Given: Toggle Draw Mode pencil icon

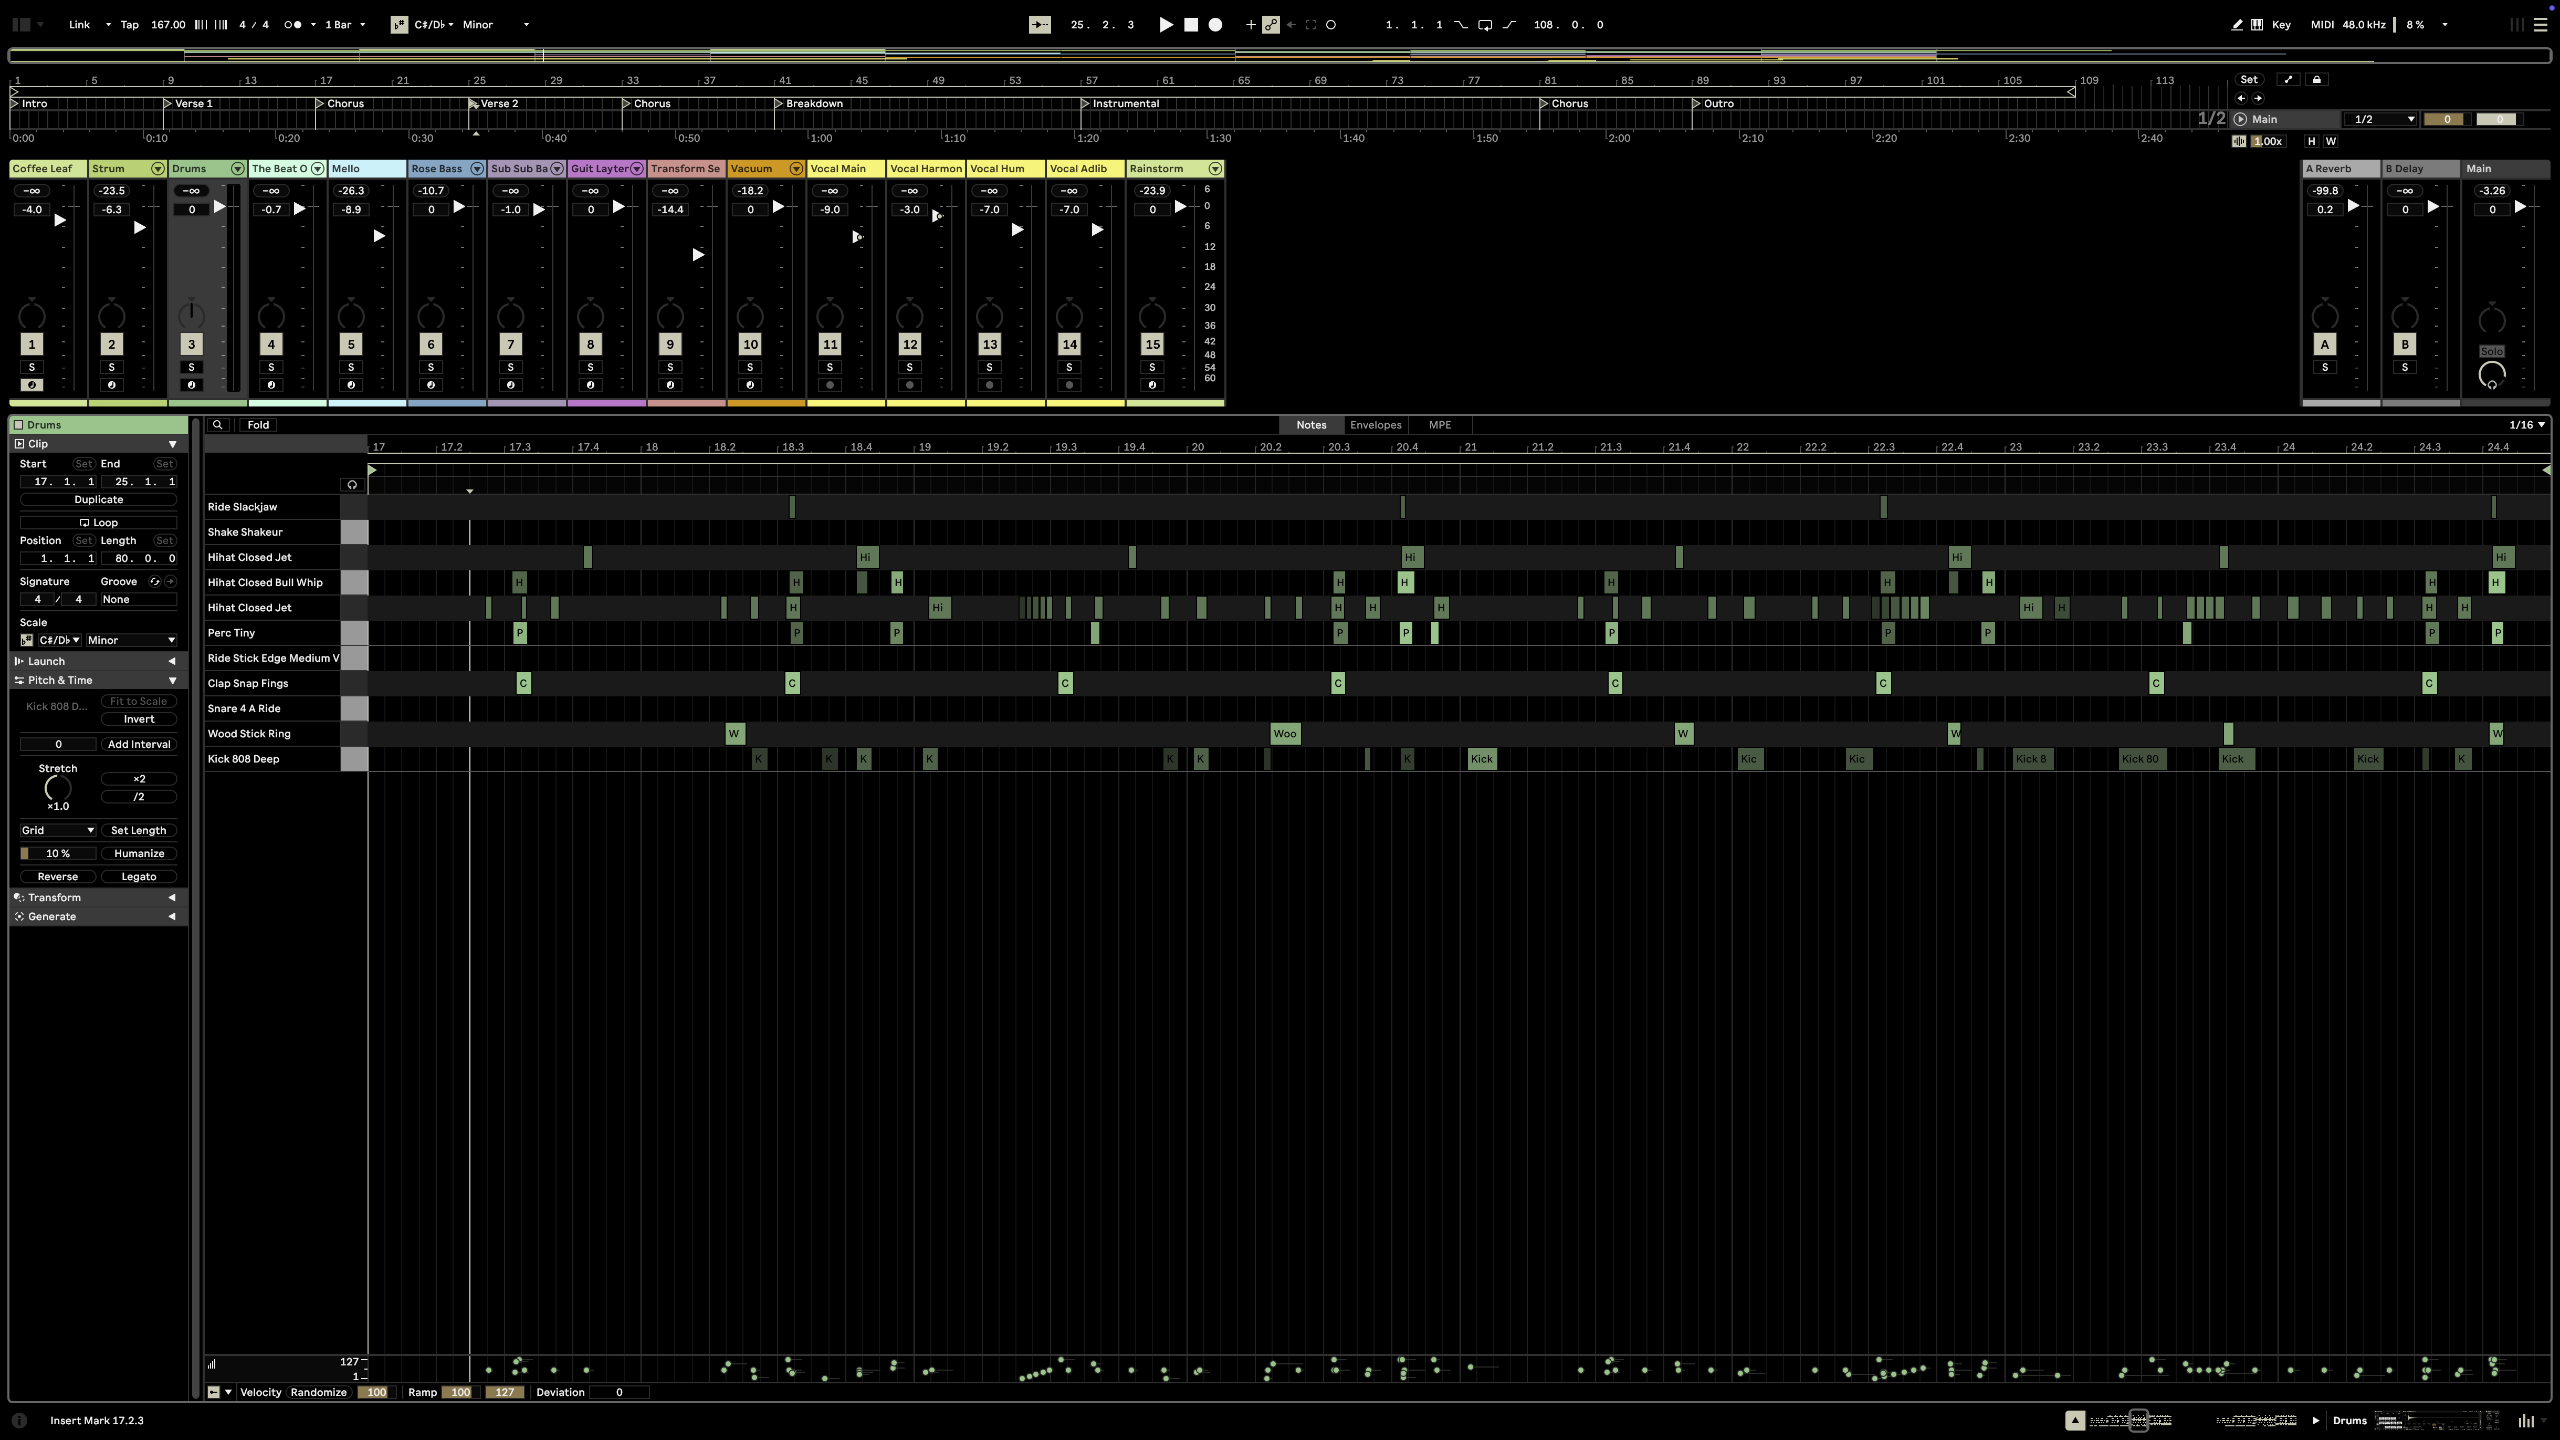Looking at the screenshot, I should pos(2237,25).
